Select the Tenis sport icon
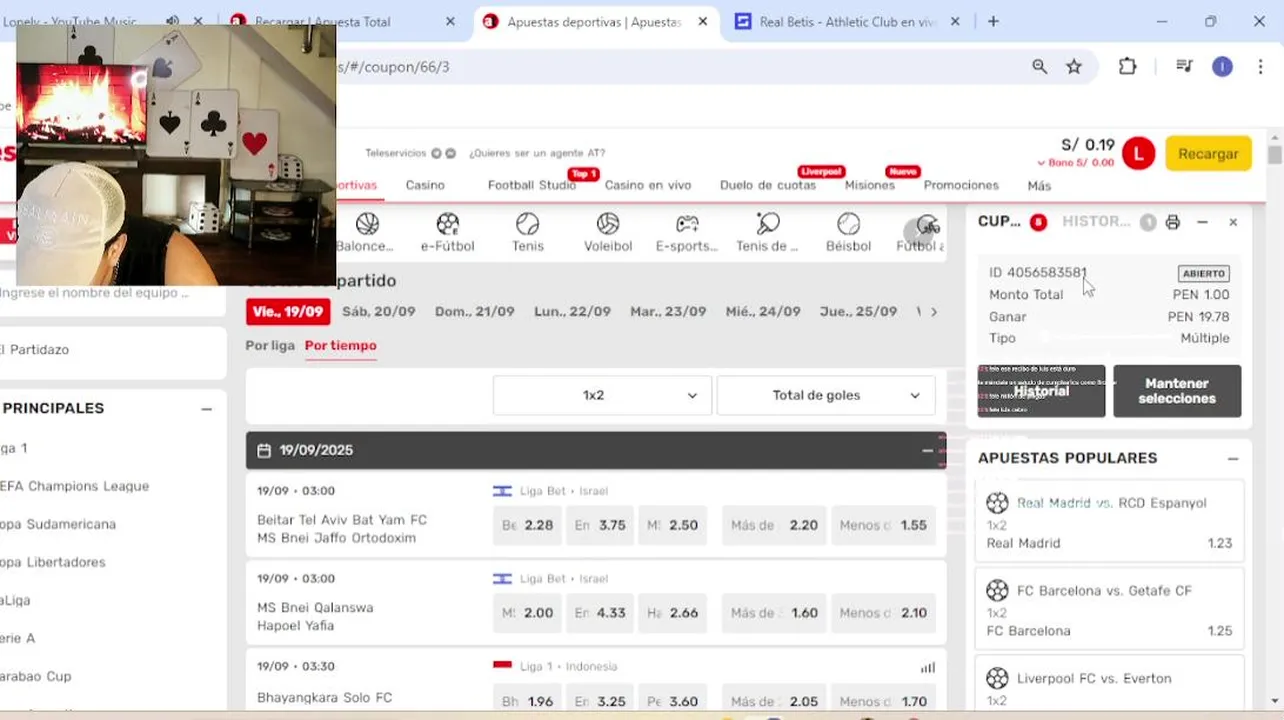This screenshot has width=1284, height=720. point(527,224)
